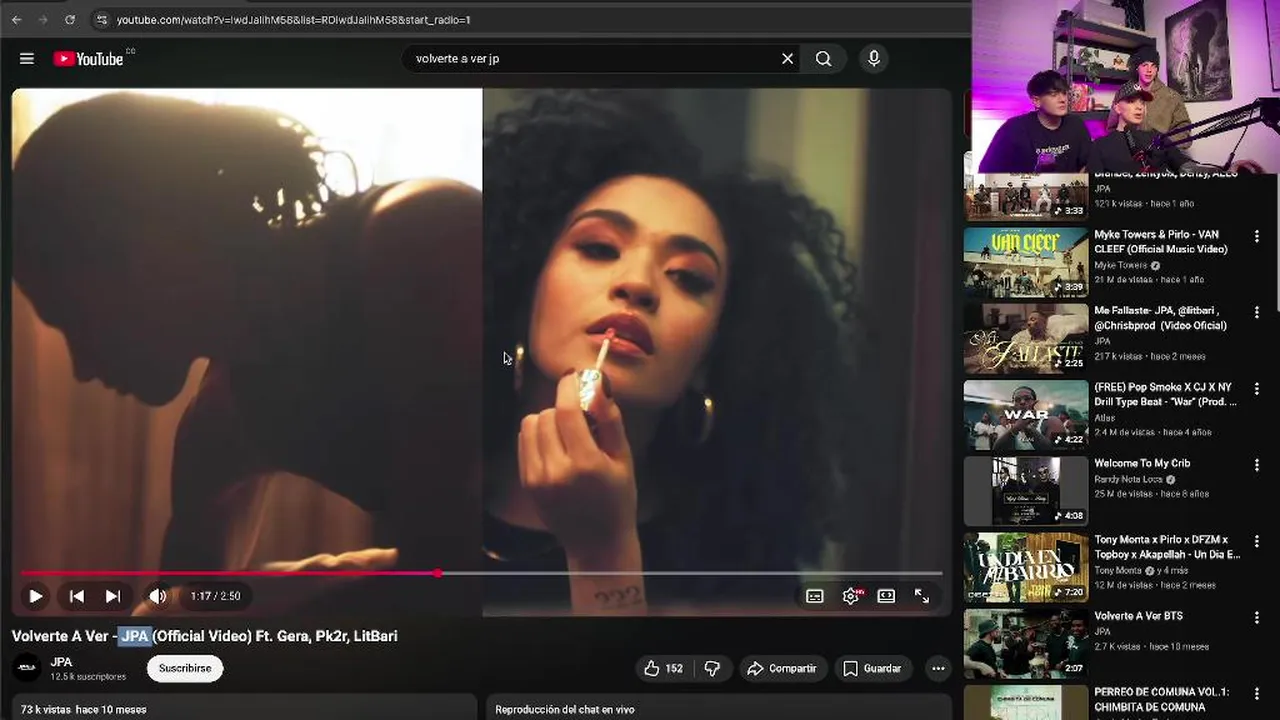
Task: Mute the video volume speaker icon
Action: 158,596
